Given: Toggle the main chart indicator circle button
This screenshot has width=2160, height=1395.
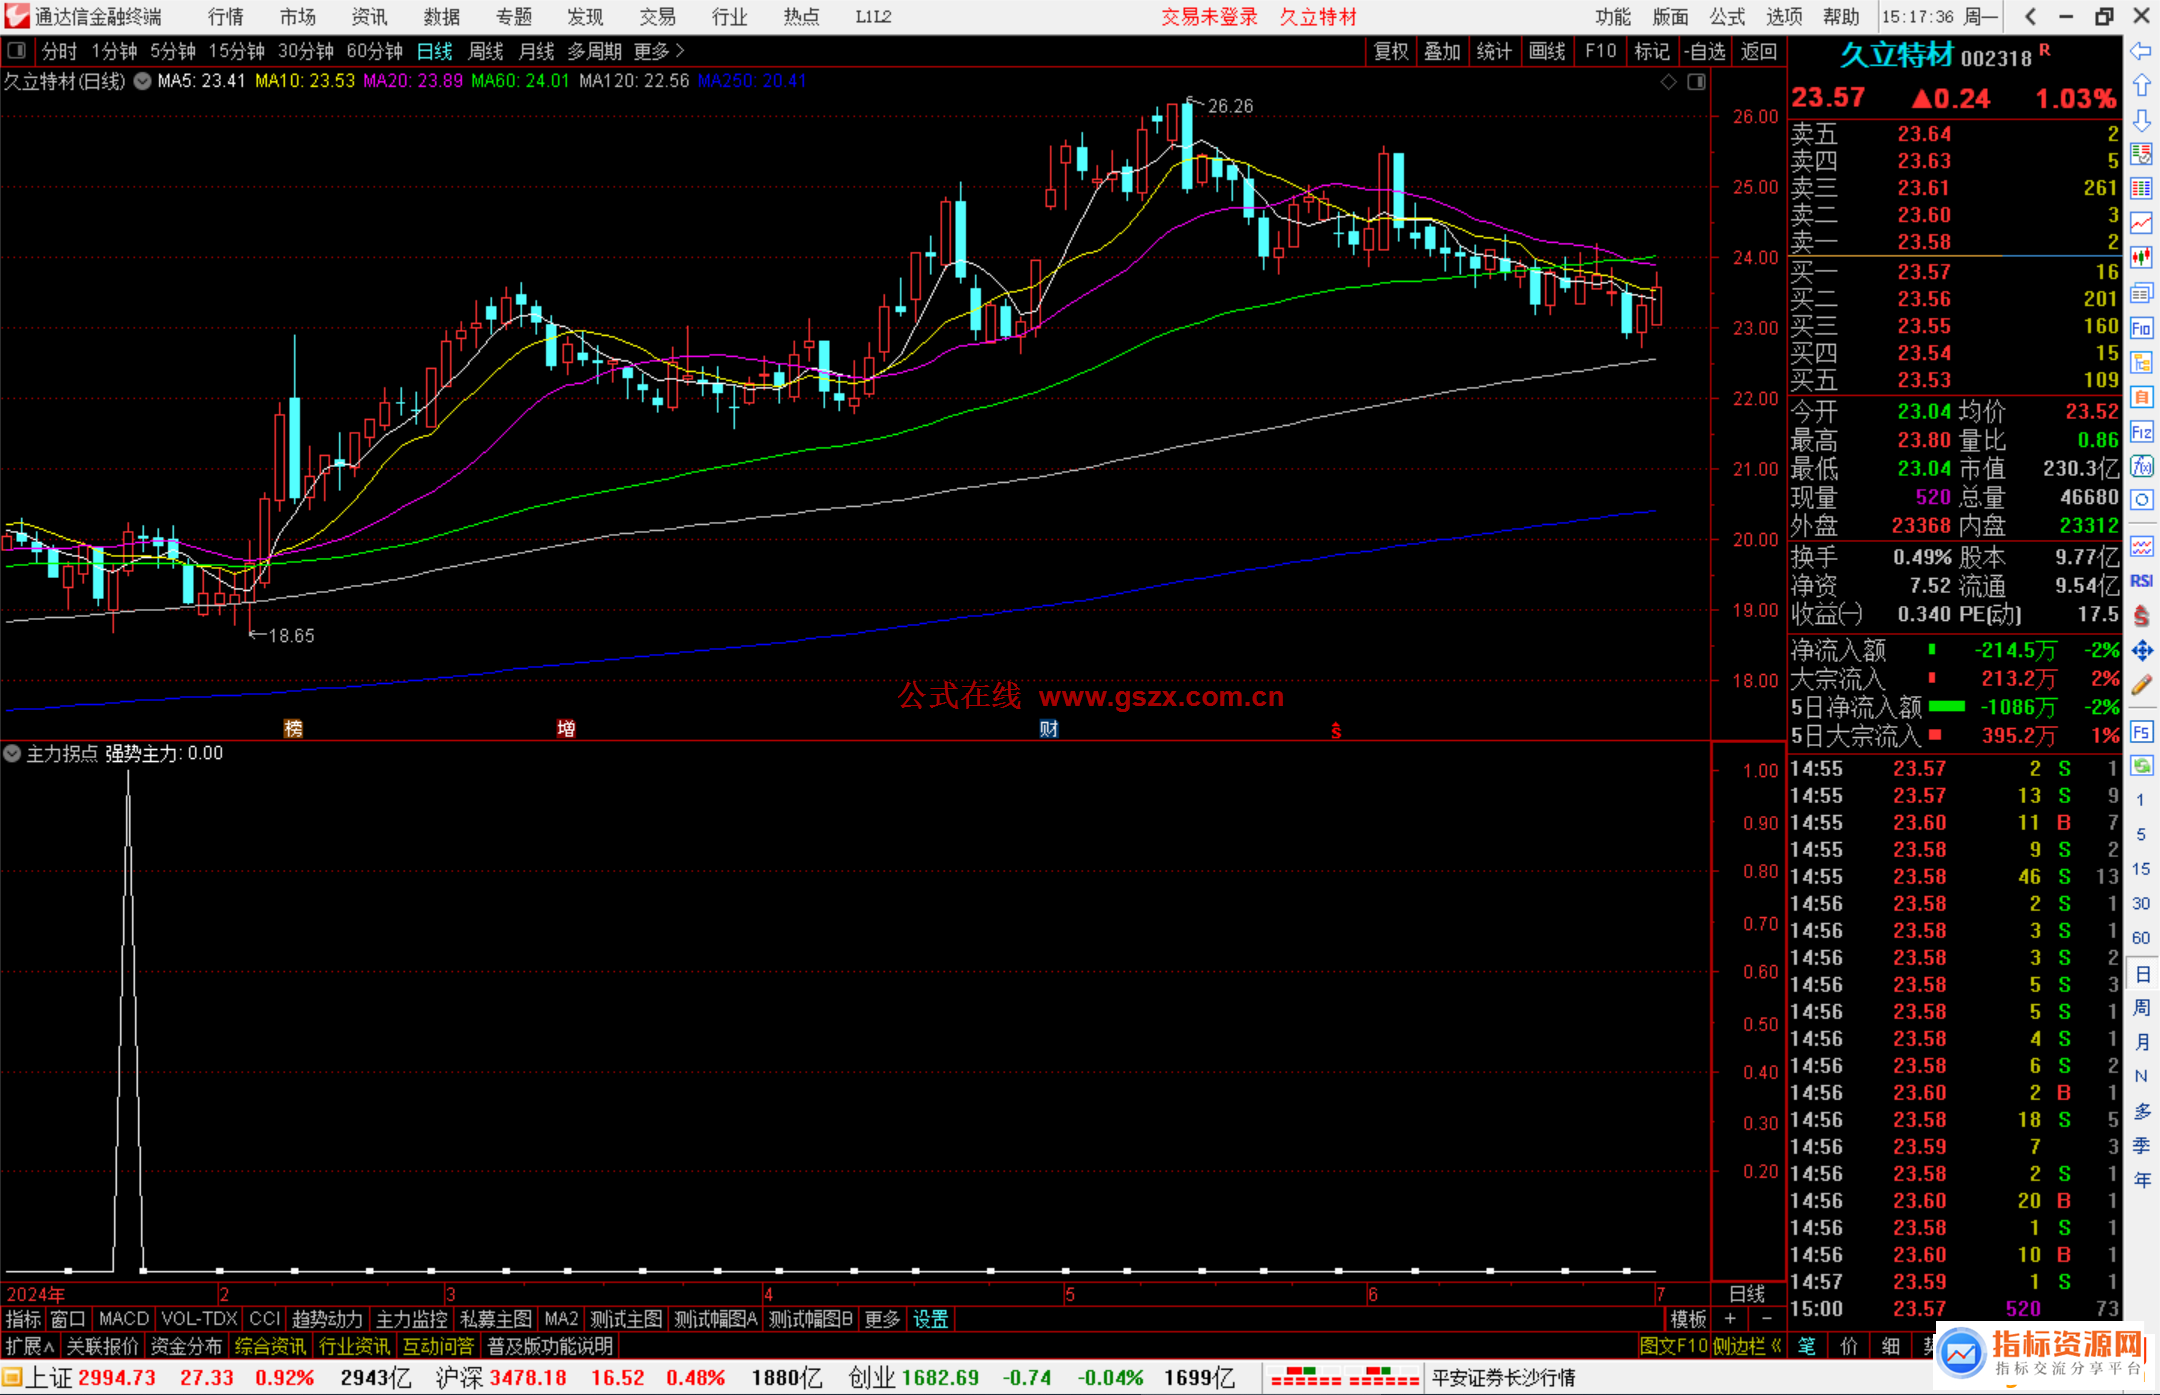Looking at the screenshot, I should tap(143, 81).
